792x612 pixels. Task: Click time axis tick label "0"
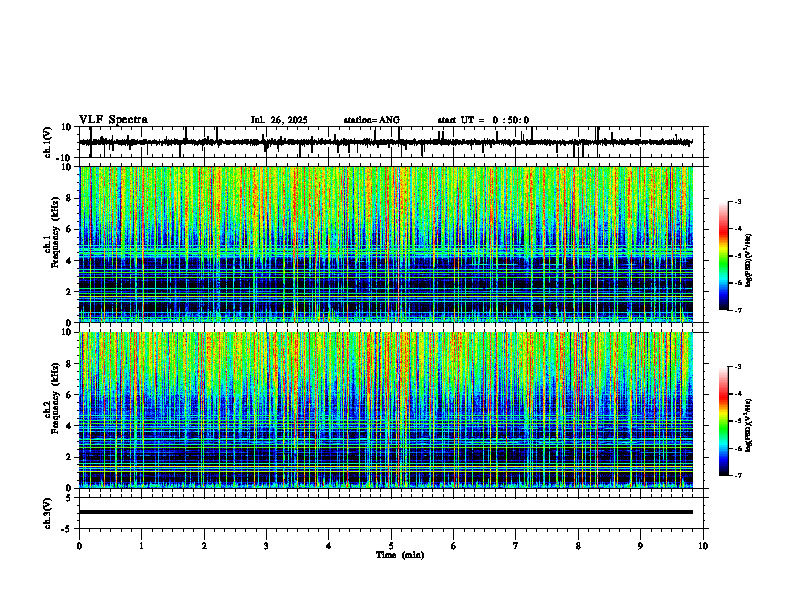click(79, 546)
